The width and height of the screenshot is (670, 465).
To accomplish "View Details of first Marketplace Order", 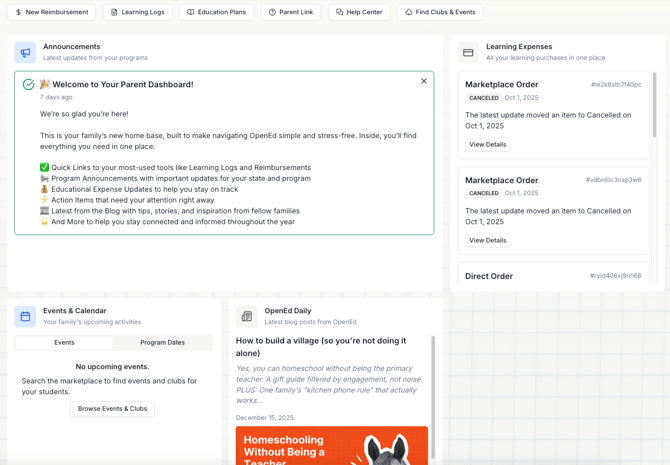I will [x=487, y=145].
